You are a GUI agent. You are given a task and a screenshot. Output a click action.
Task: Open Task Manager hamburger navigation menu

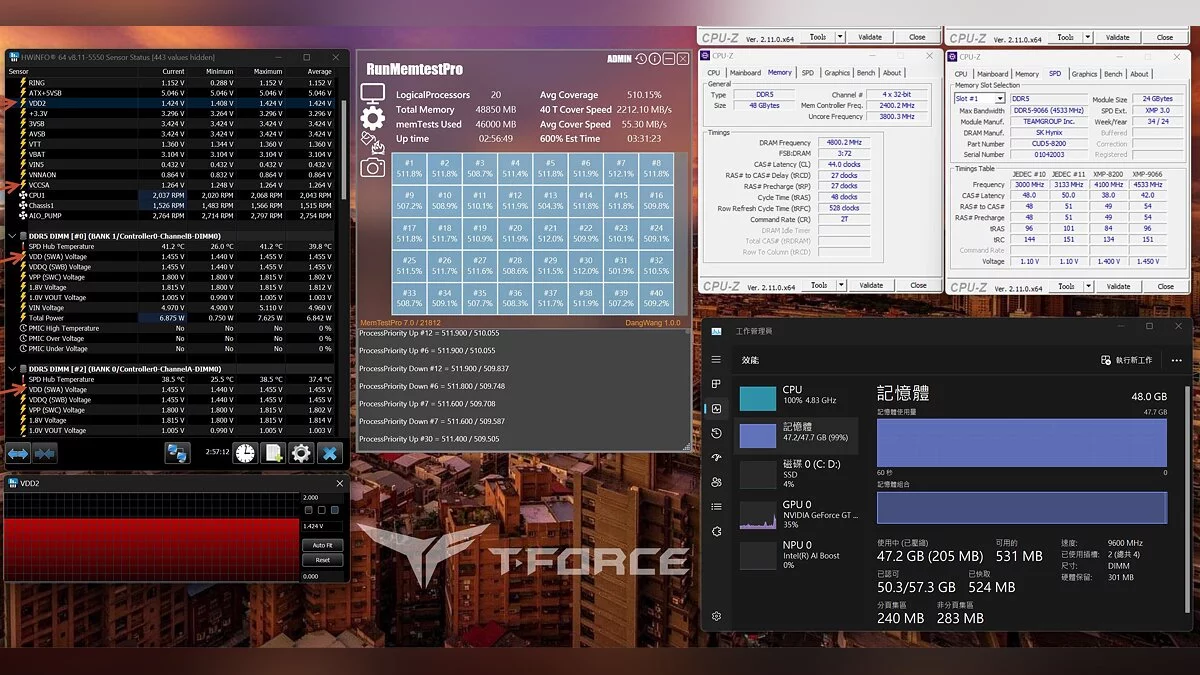716,359
